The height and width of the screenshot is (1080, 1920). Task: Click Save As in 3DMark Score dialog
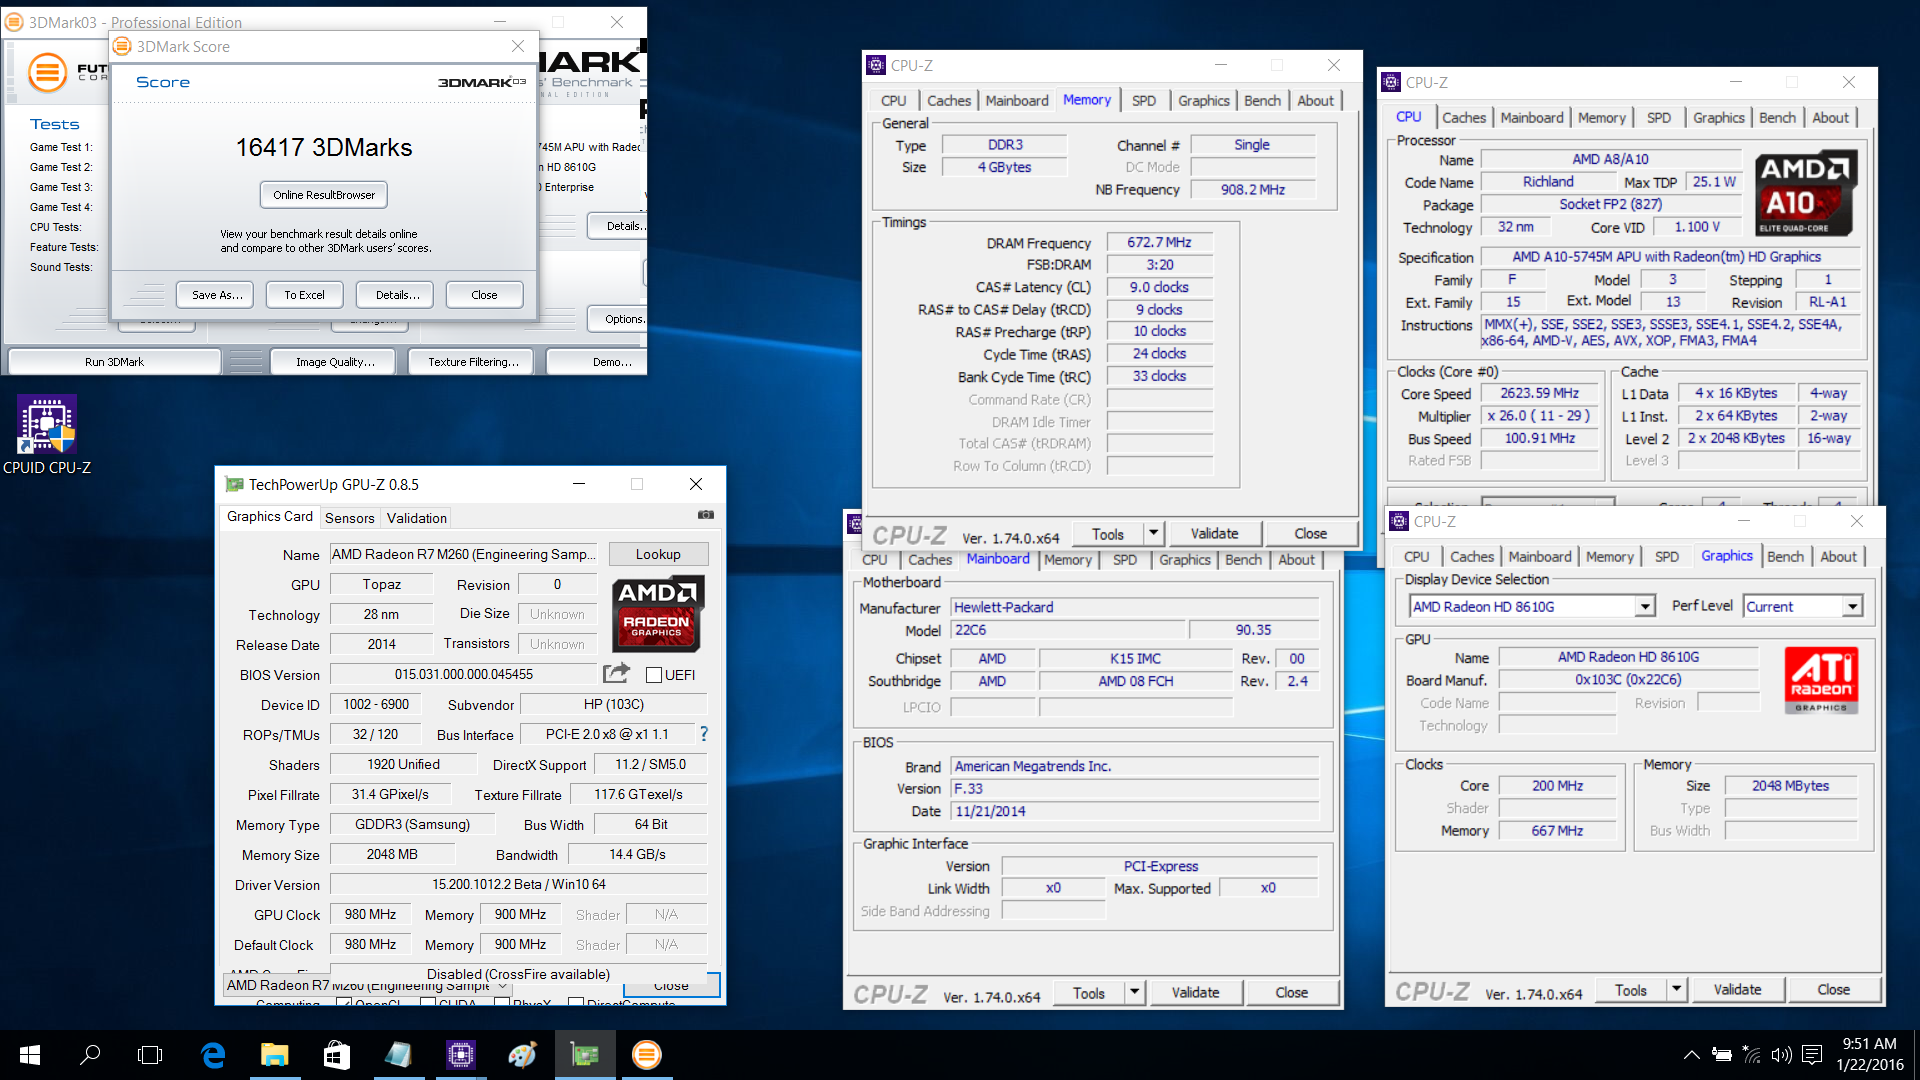[x=217, y=295]
